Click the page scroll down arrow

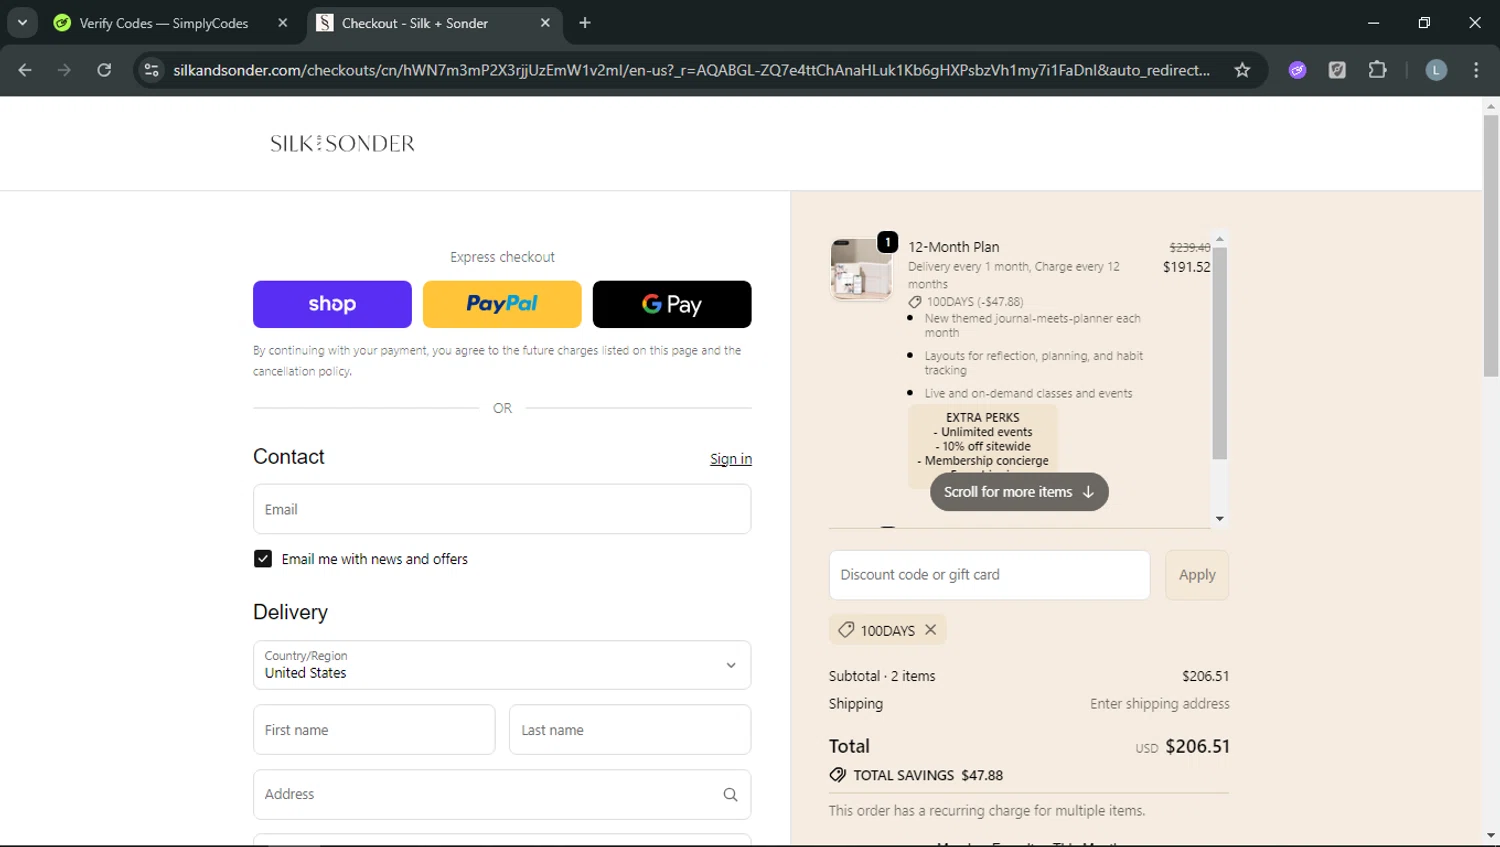pyautogui.click(x=1491, y=836)
